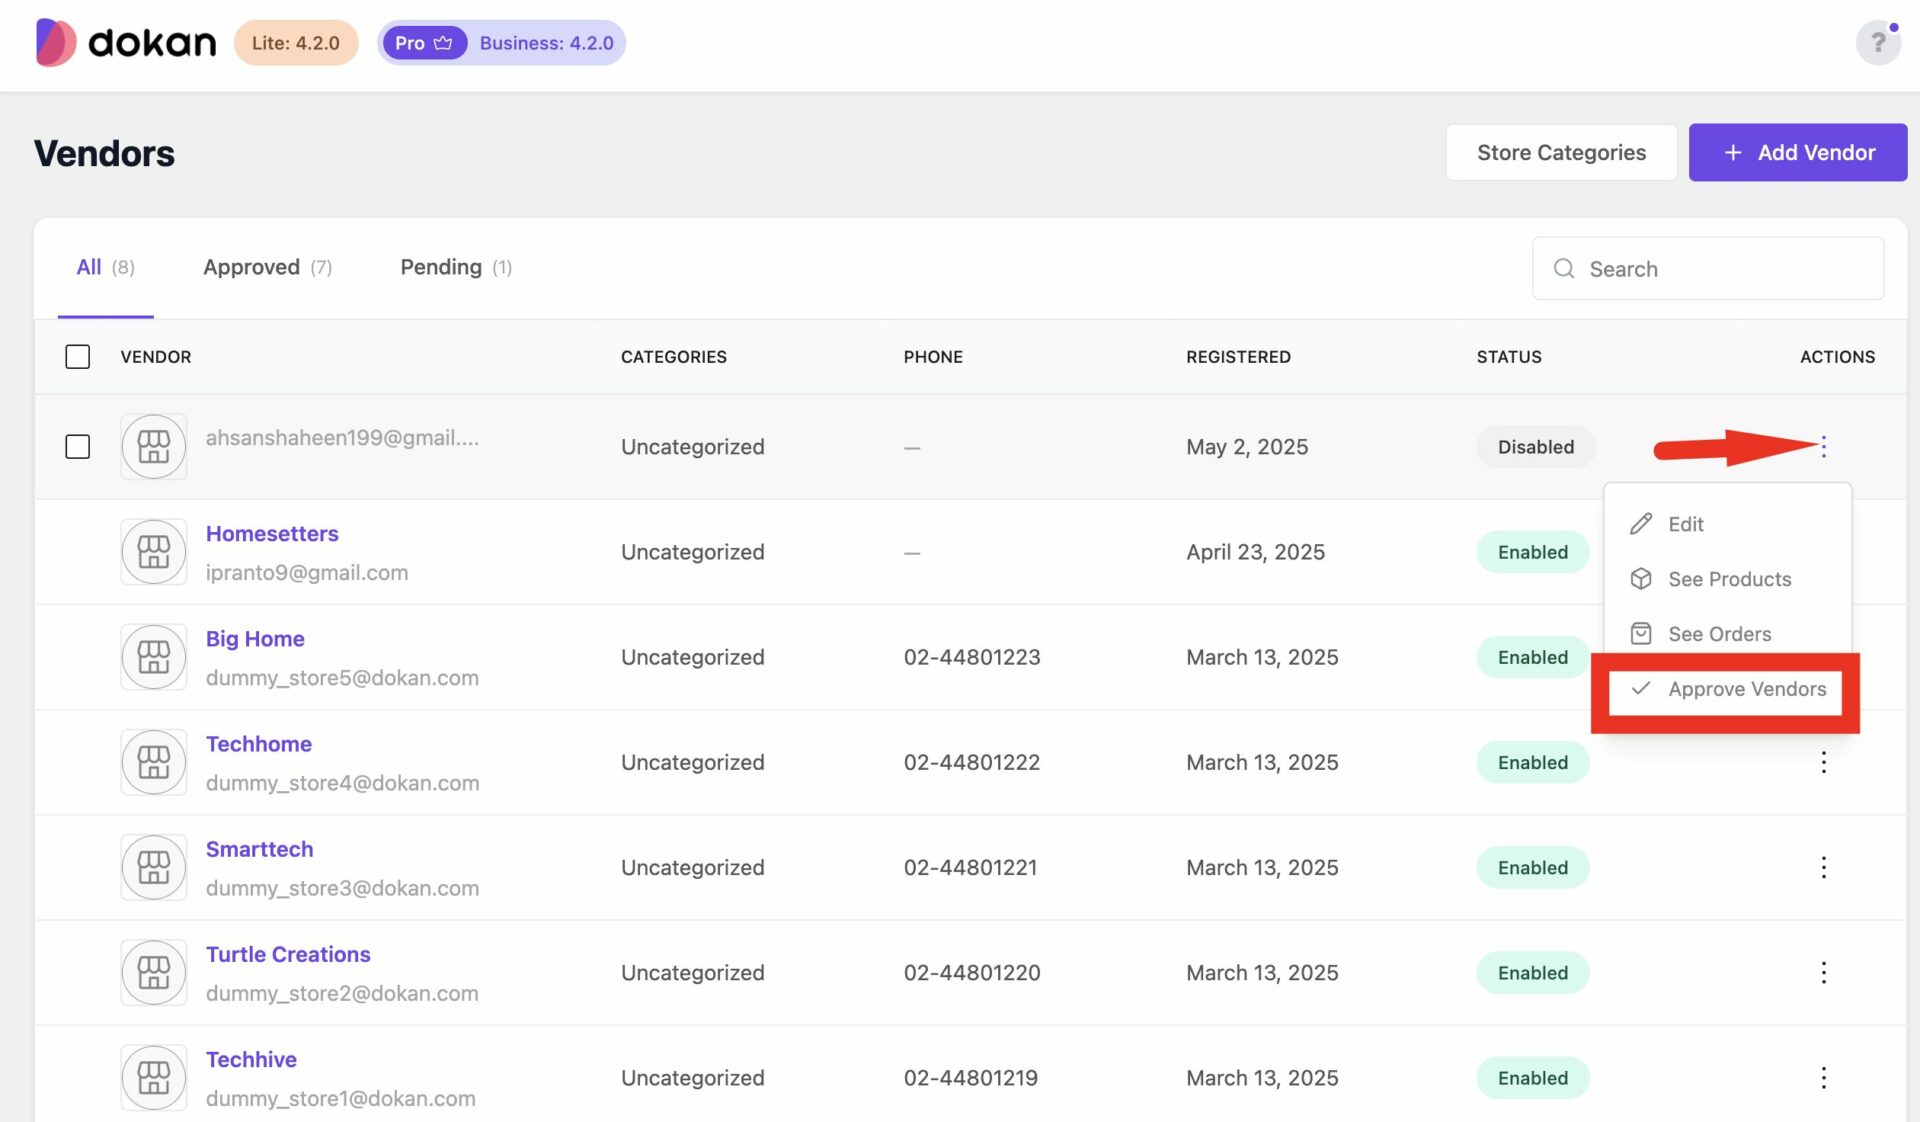Viewport: 1920px width, 1122px height.
Task: Click the Add Vendor button
Action: [x=1797, y=152]
